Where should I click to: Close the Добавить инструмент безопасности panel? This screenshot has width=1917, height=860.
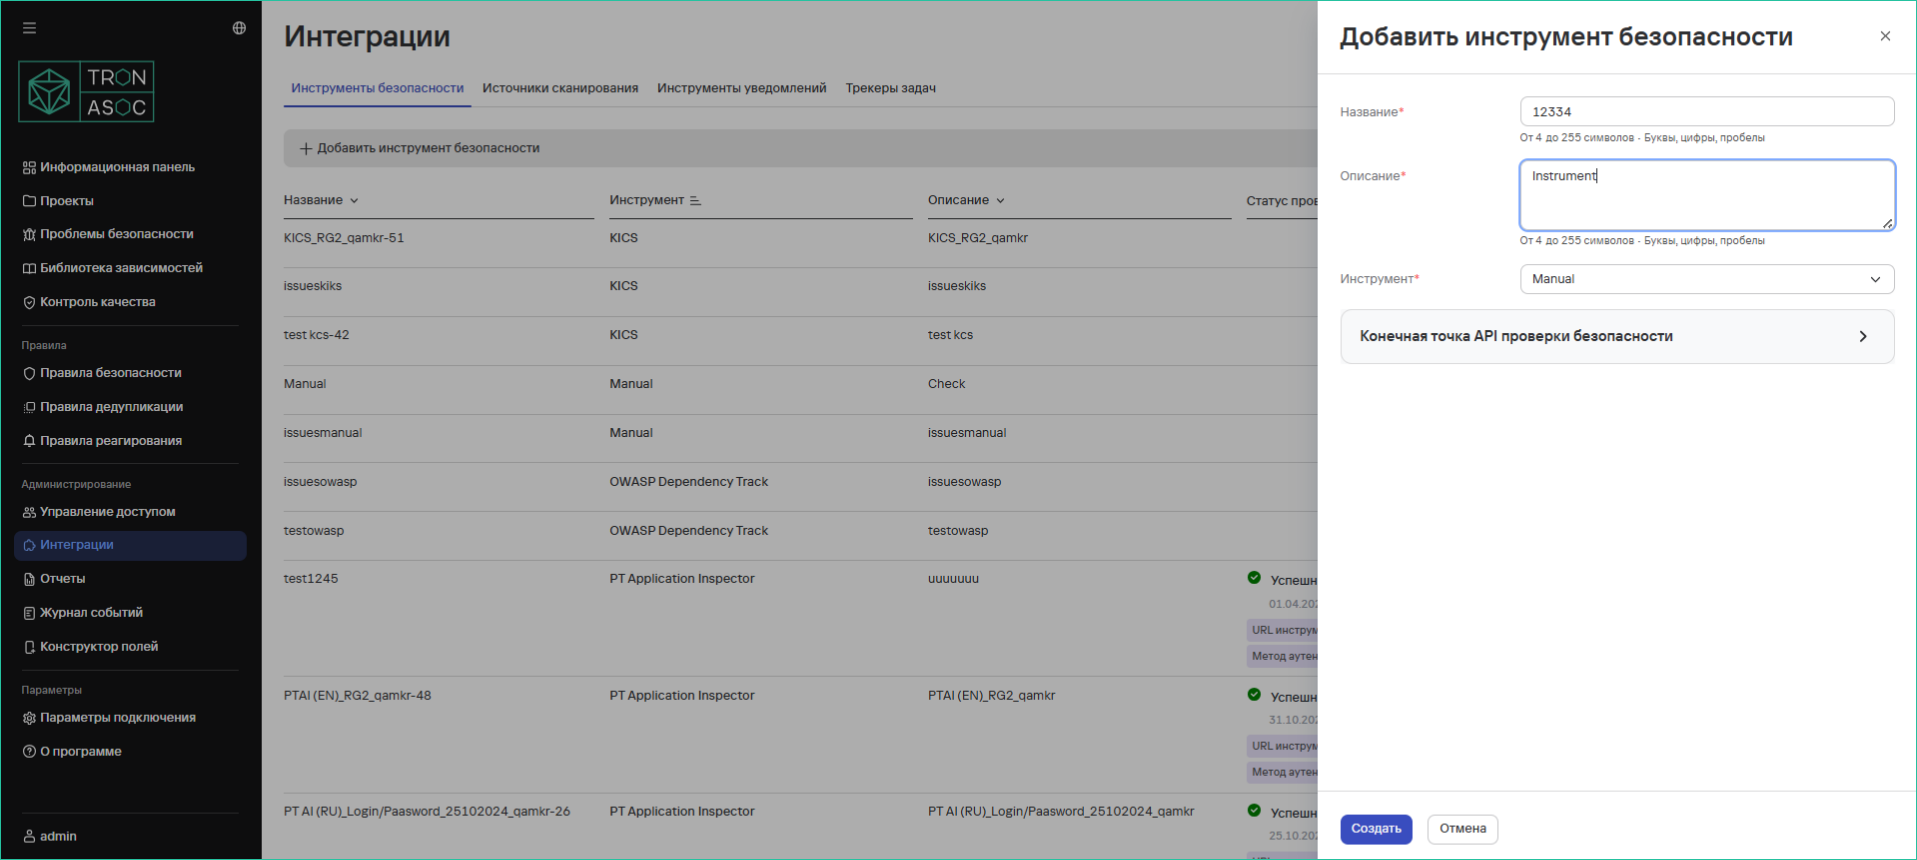1885,36
